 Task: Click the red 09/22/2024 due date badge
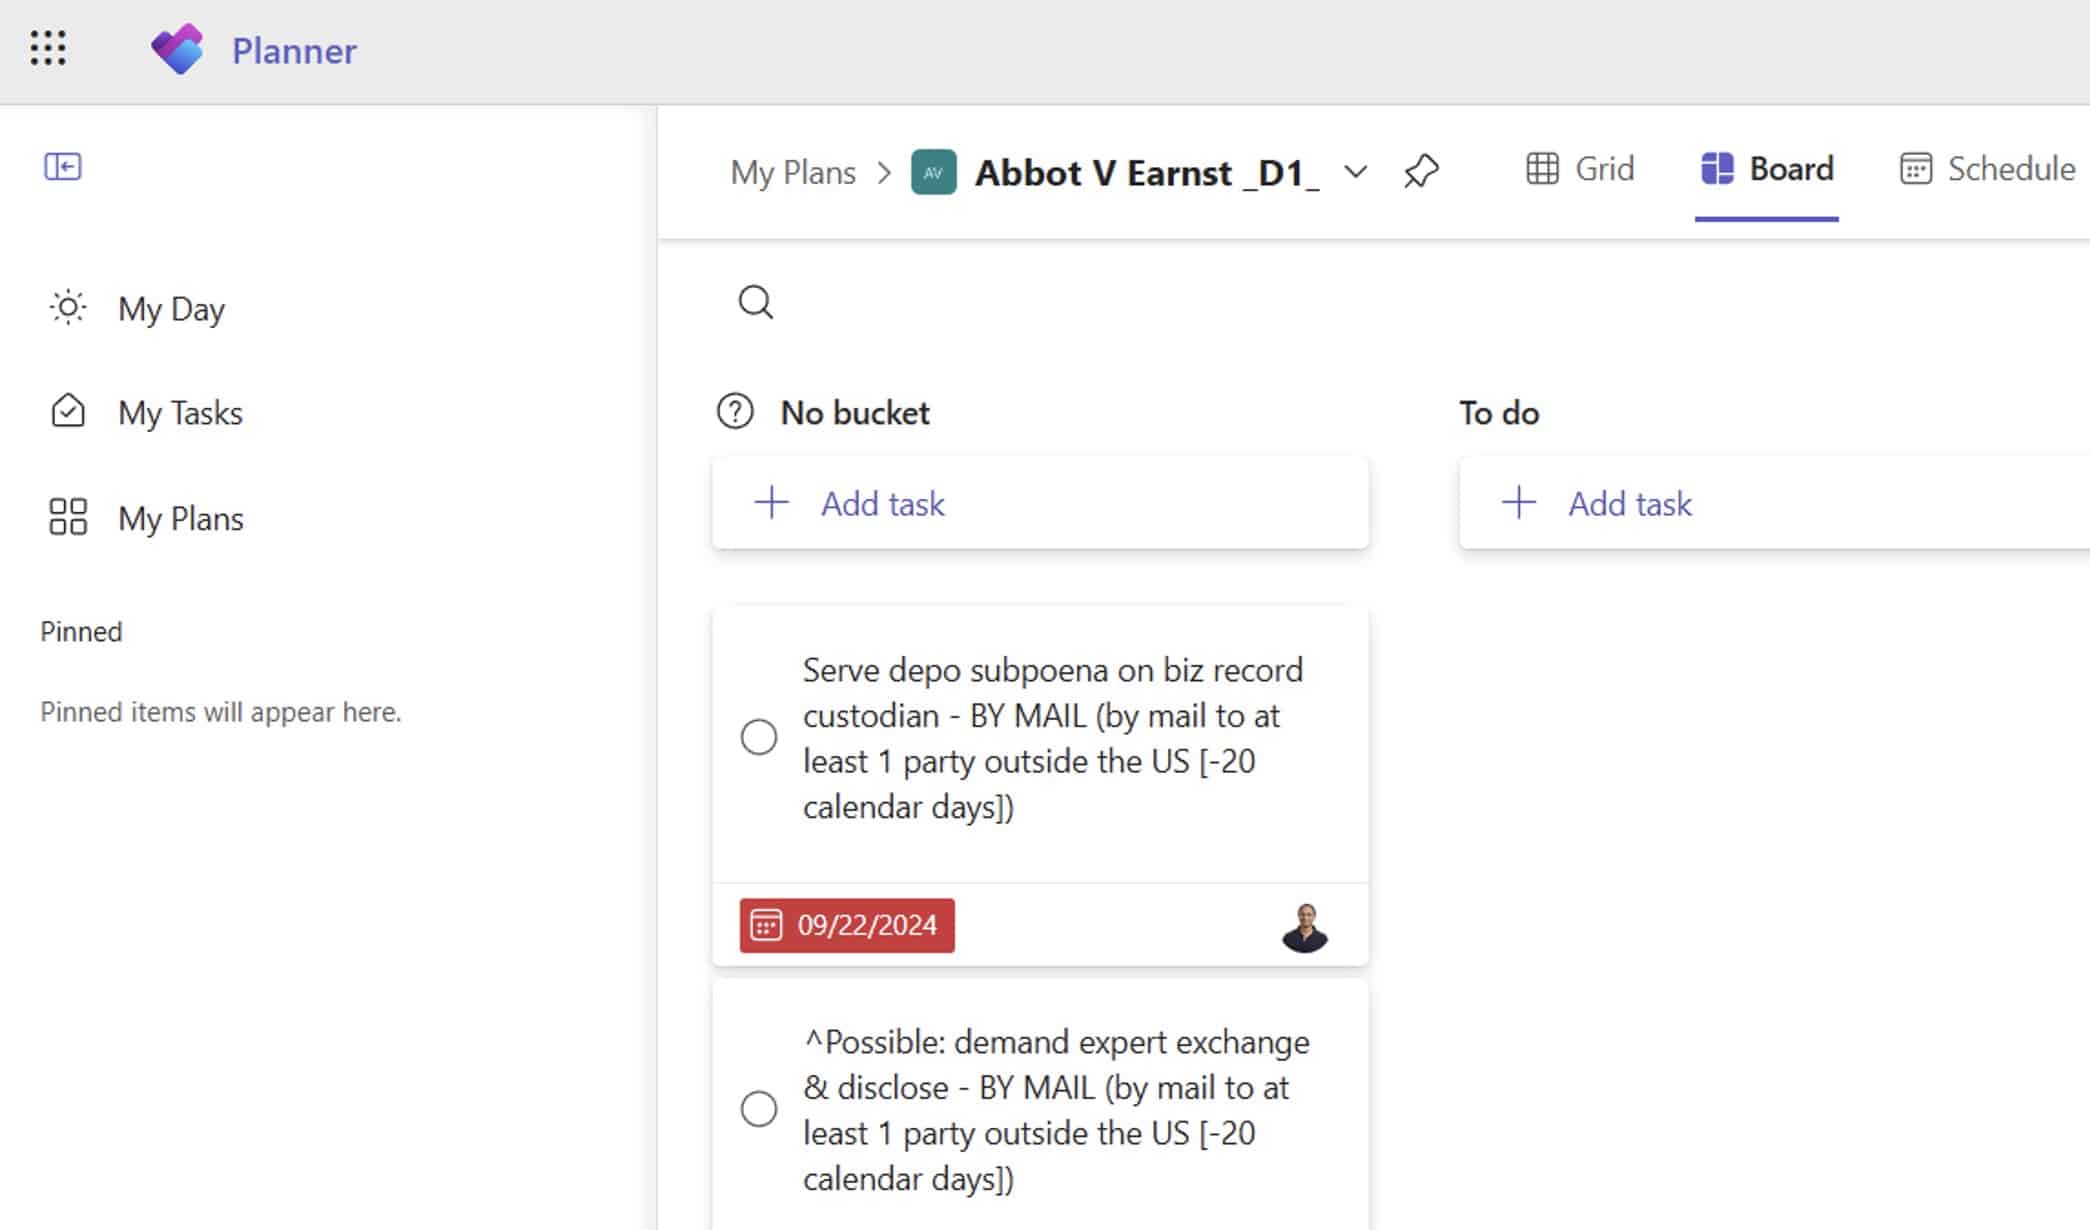click(847, 925)
